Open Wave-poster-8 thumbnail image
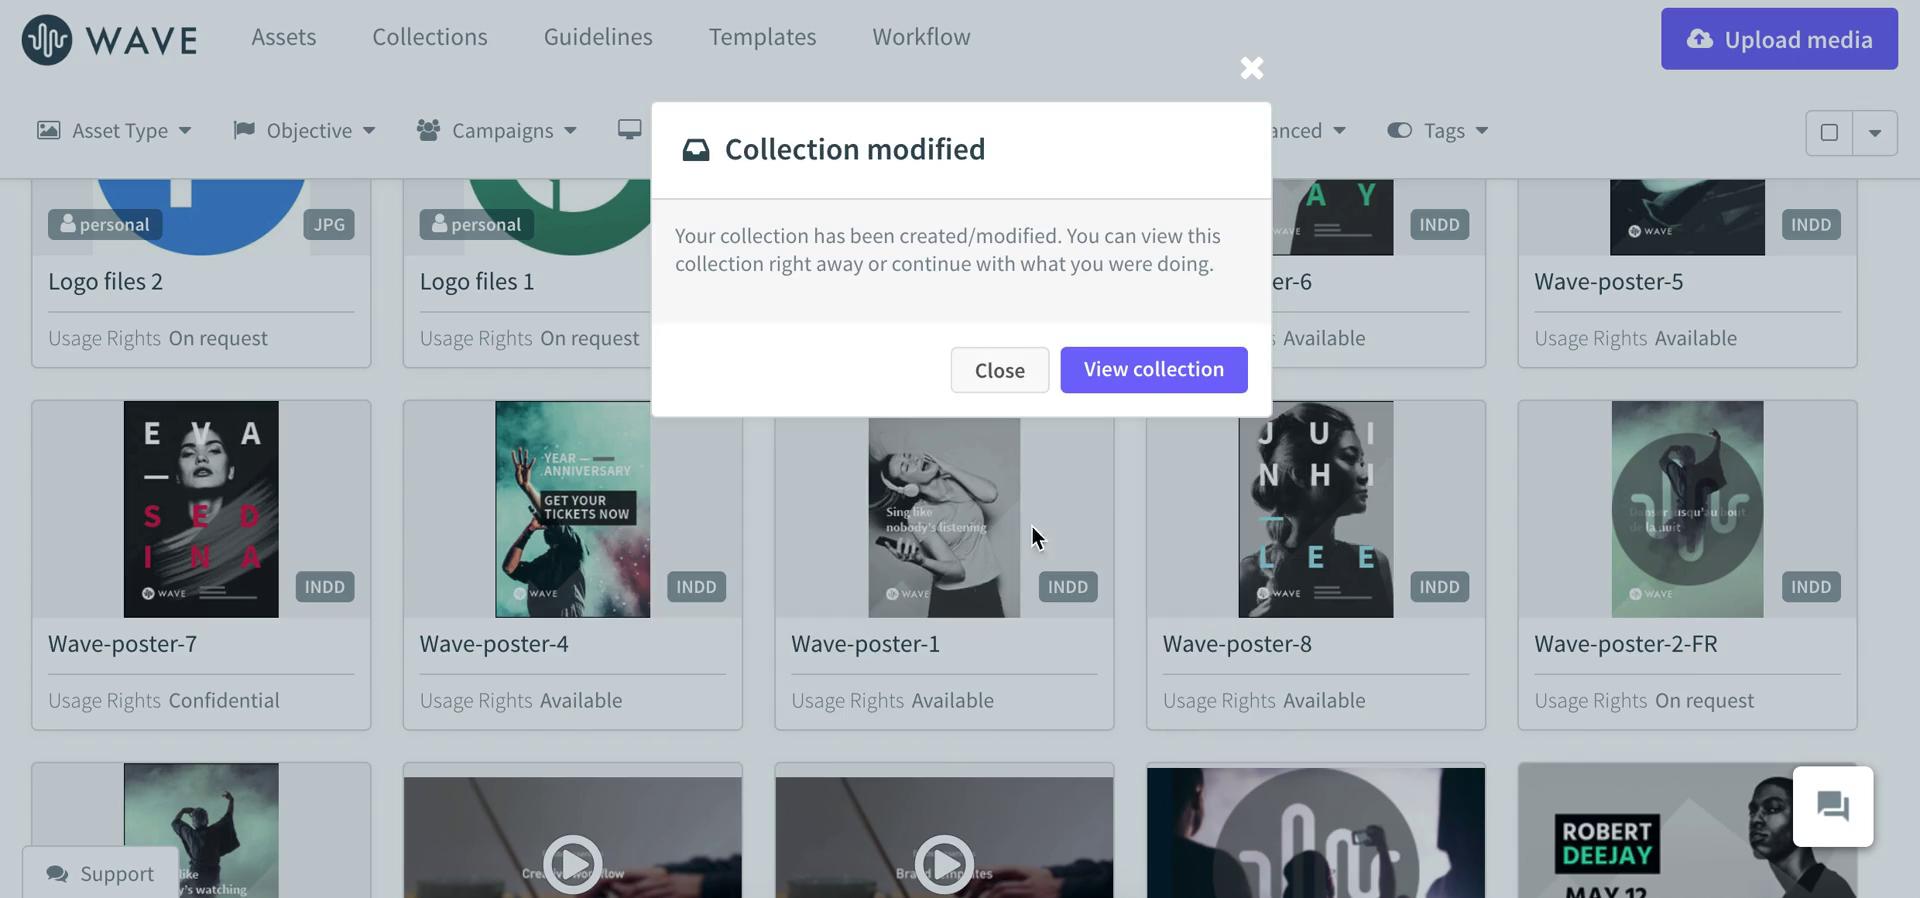Screen dimensions: 1920x898 point(1316,509)
